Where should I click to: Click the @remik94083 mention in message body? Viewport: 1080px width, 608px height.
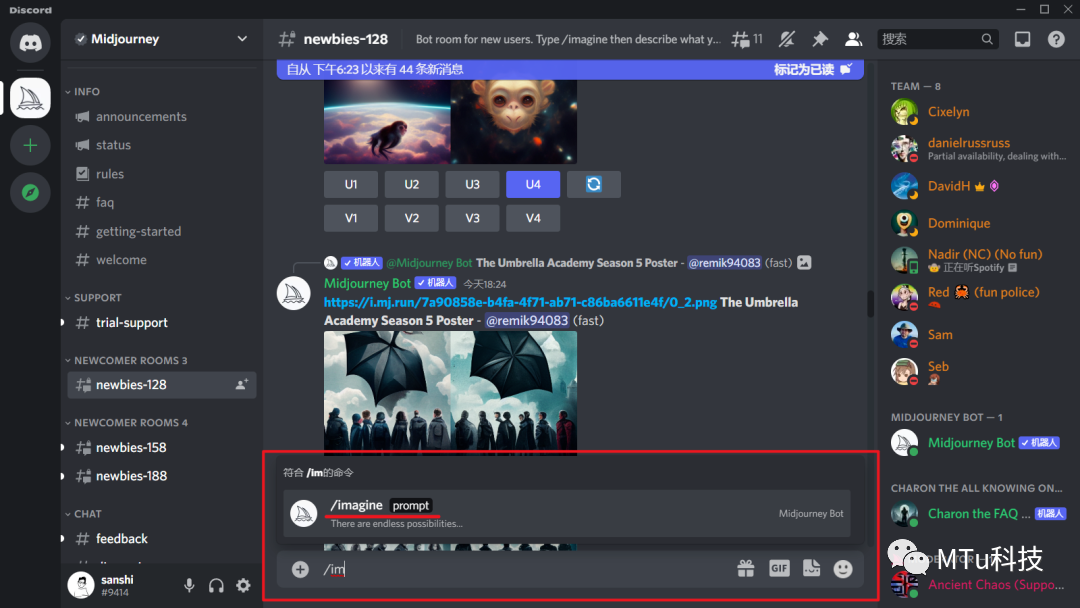click(527, 320)
